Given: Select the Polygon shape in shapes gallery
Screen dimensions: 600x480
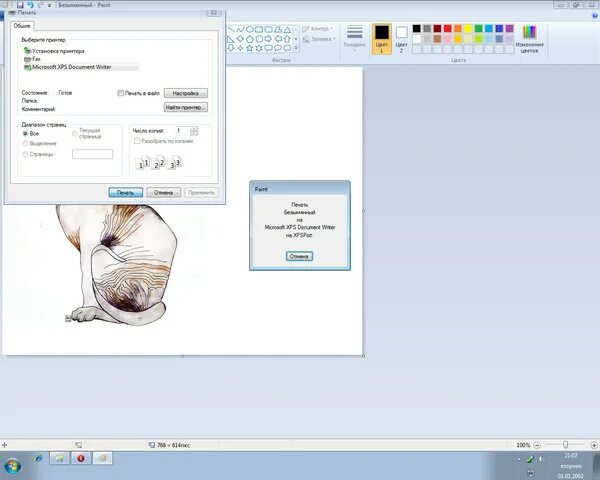Looking at the screenshot, I should 278,29.
